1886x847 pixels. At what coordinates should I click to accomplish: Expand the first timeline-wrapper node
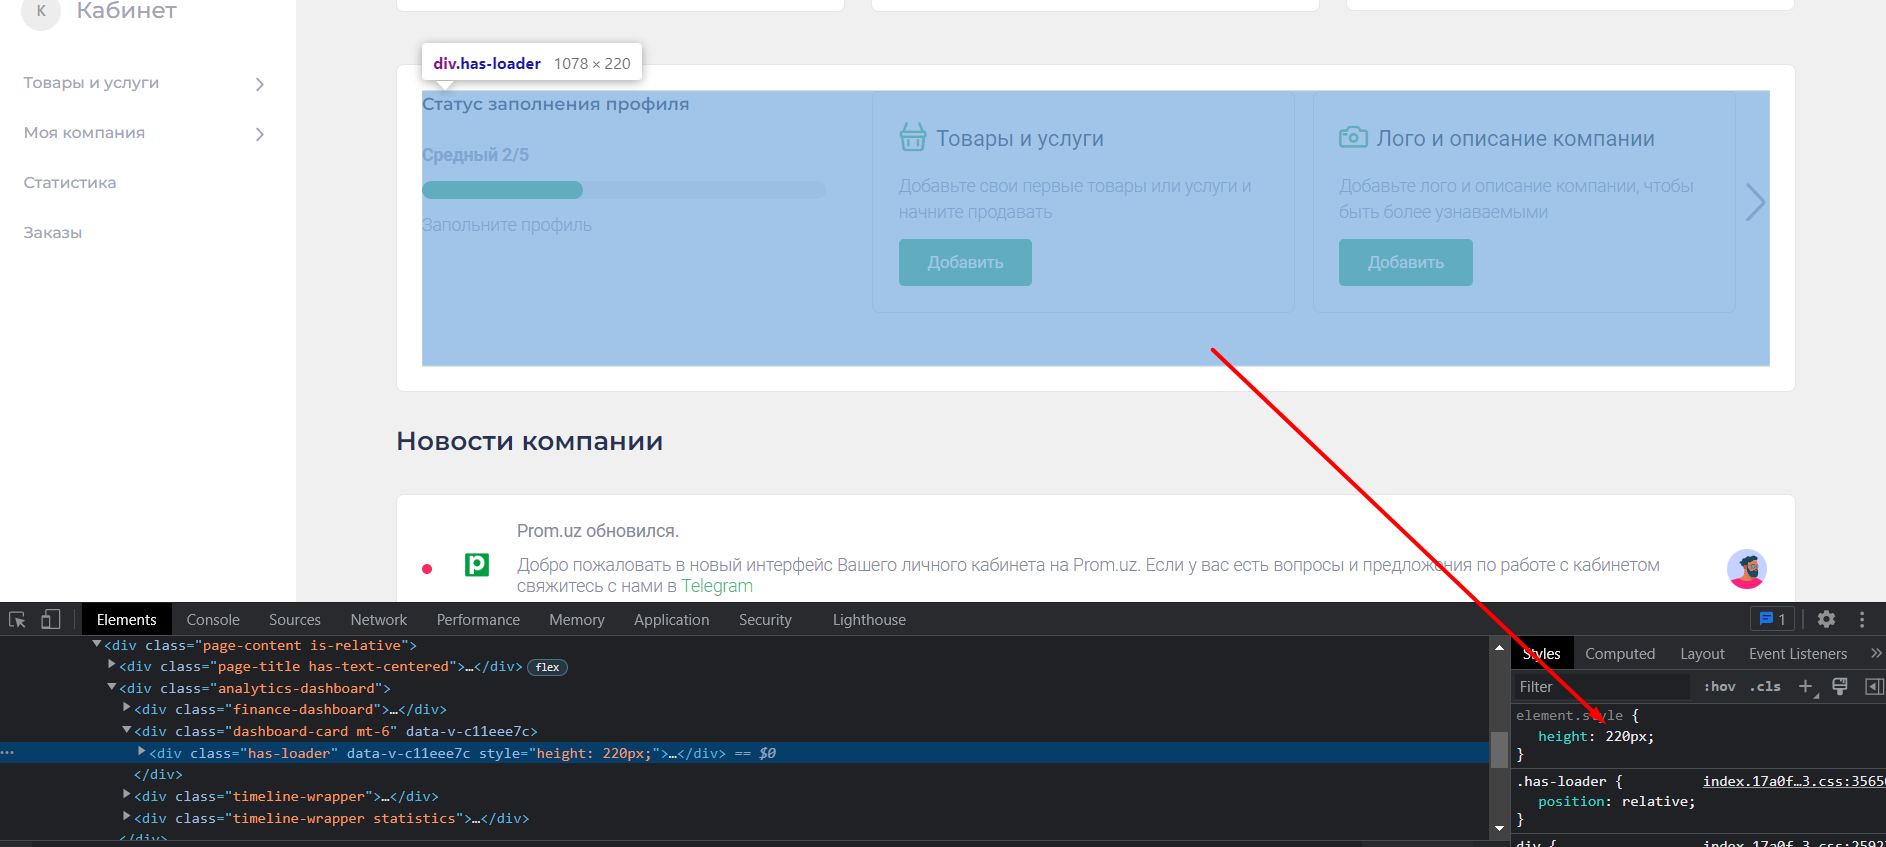[x=127, y=795]
